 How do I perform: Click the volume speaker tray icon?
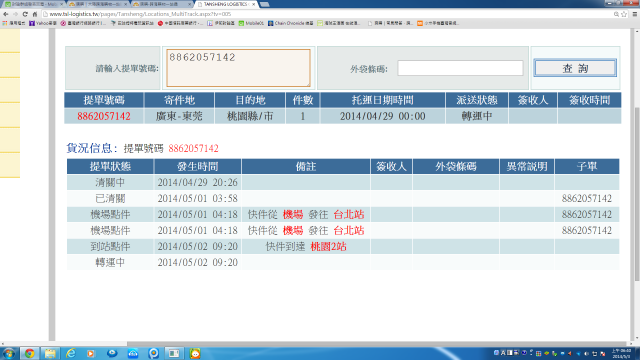587,353
